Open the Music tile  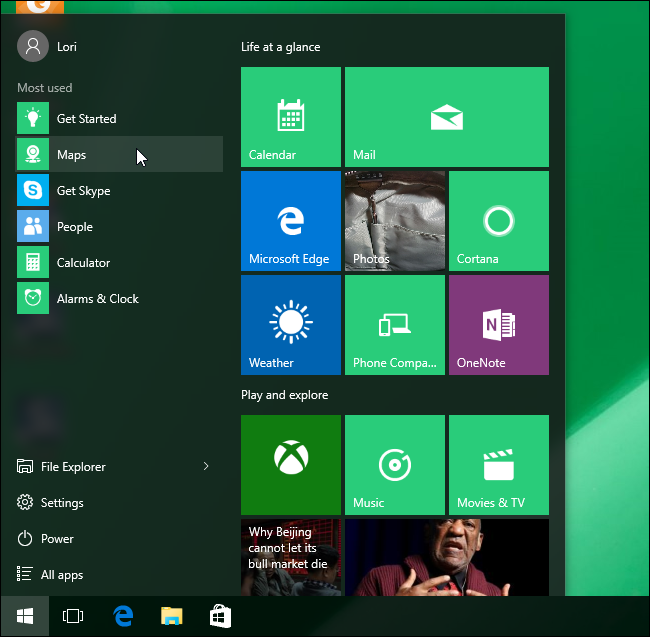point(395,465)
